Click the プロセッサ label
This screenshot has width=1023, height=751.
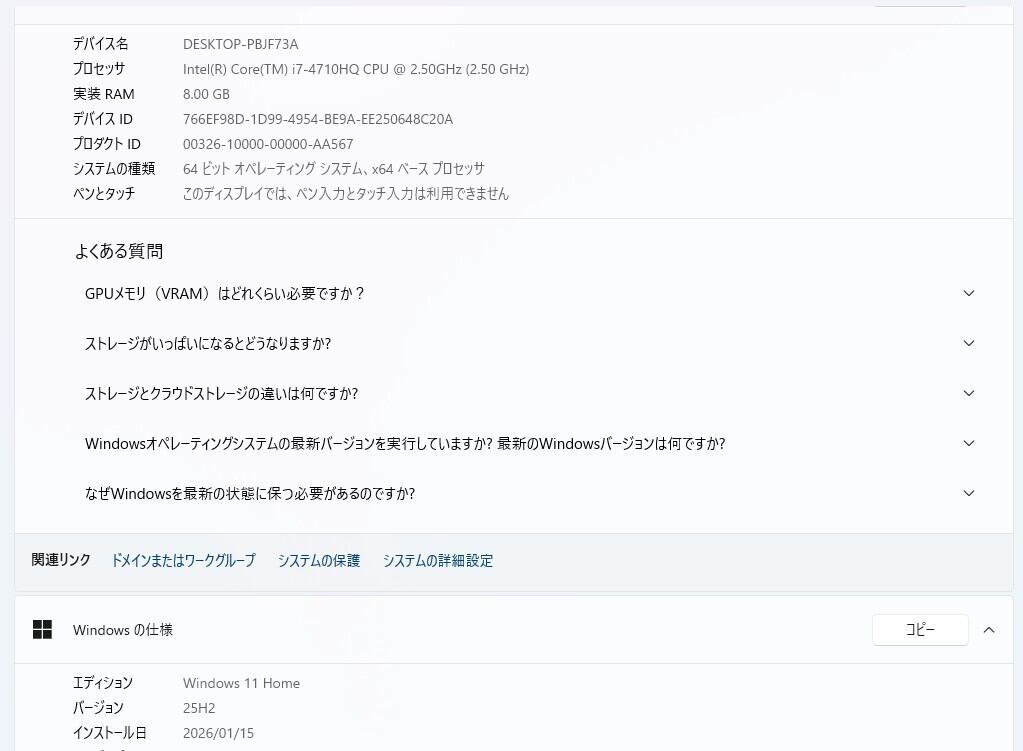click(x=99, y=69)
